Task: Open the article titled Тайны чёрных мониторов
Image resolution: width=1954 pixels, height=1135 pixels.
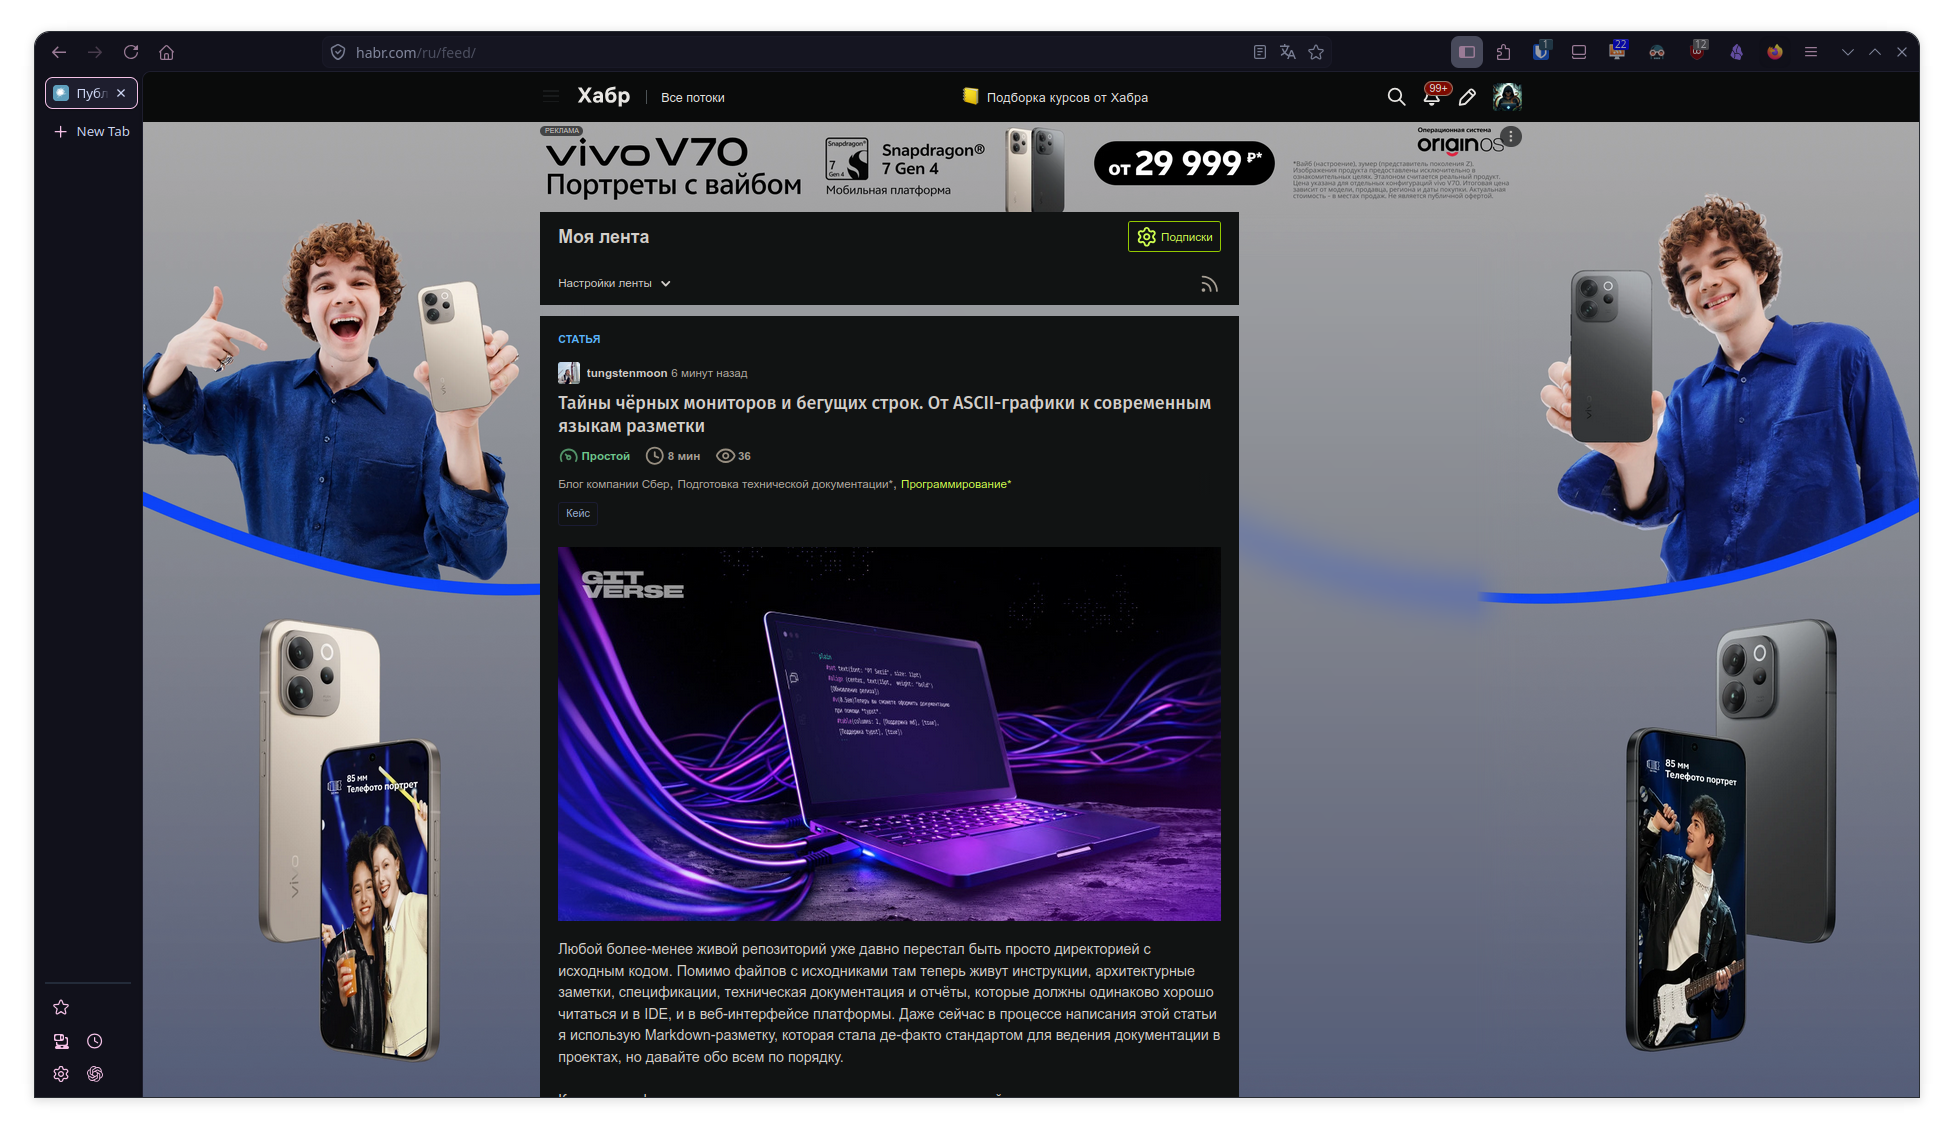Action: pyautogui.click(x=884, y=414)
